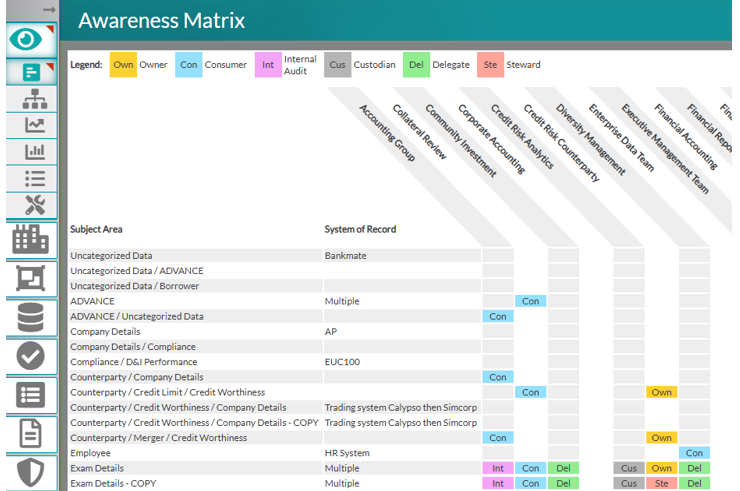Expand the sidebar with the arrow
Image resolution: width=740 pixels, height=491 pixels.
[49, 9]
